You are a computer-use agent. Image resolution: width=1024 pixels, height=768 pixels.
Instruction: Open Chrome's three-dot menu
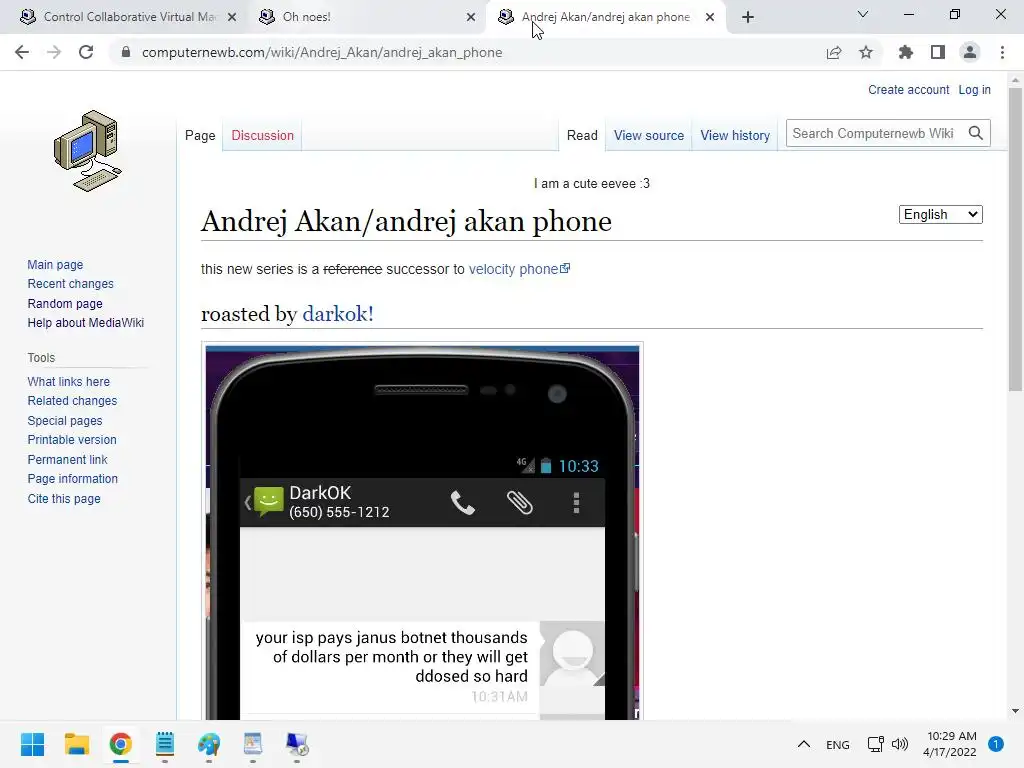pyautogui.click(x=1002, y=52)
